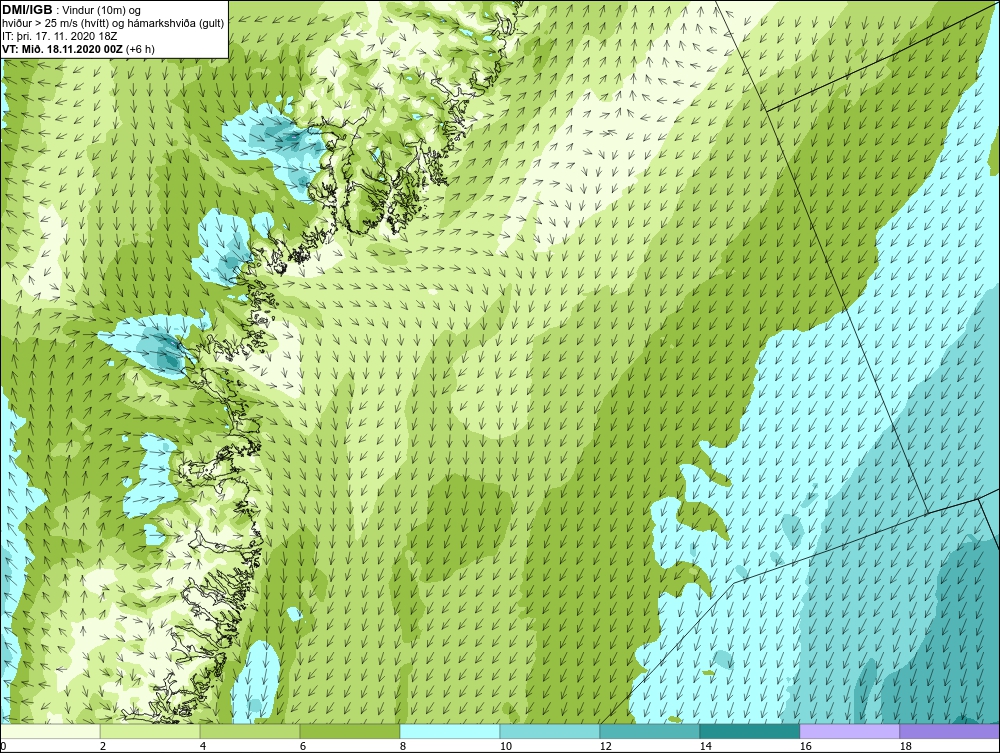Click the 8–10 m/s light cyan swatch
The image size is (1000, 753).
click(x=450, y=731)
